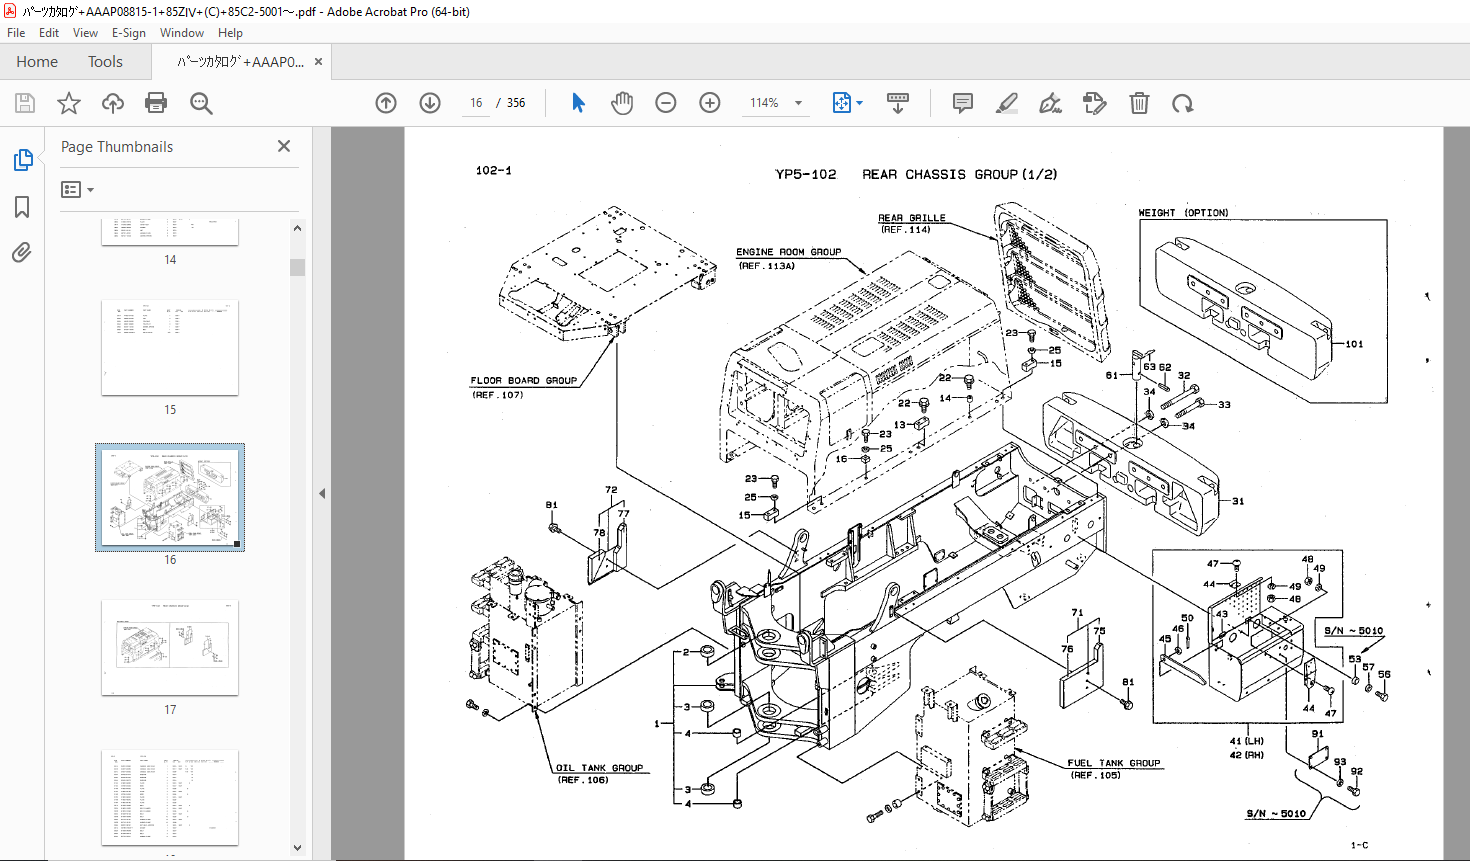This screenshot has width=1470, height=861.
Task: Open the File menu
Action: point(16,33)
